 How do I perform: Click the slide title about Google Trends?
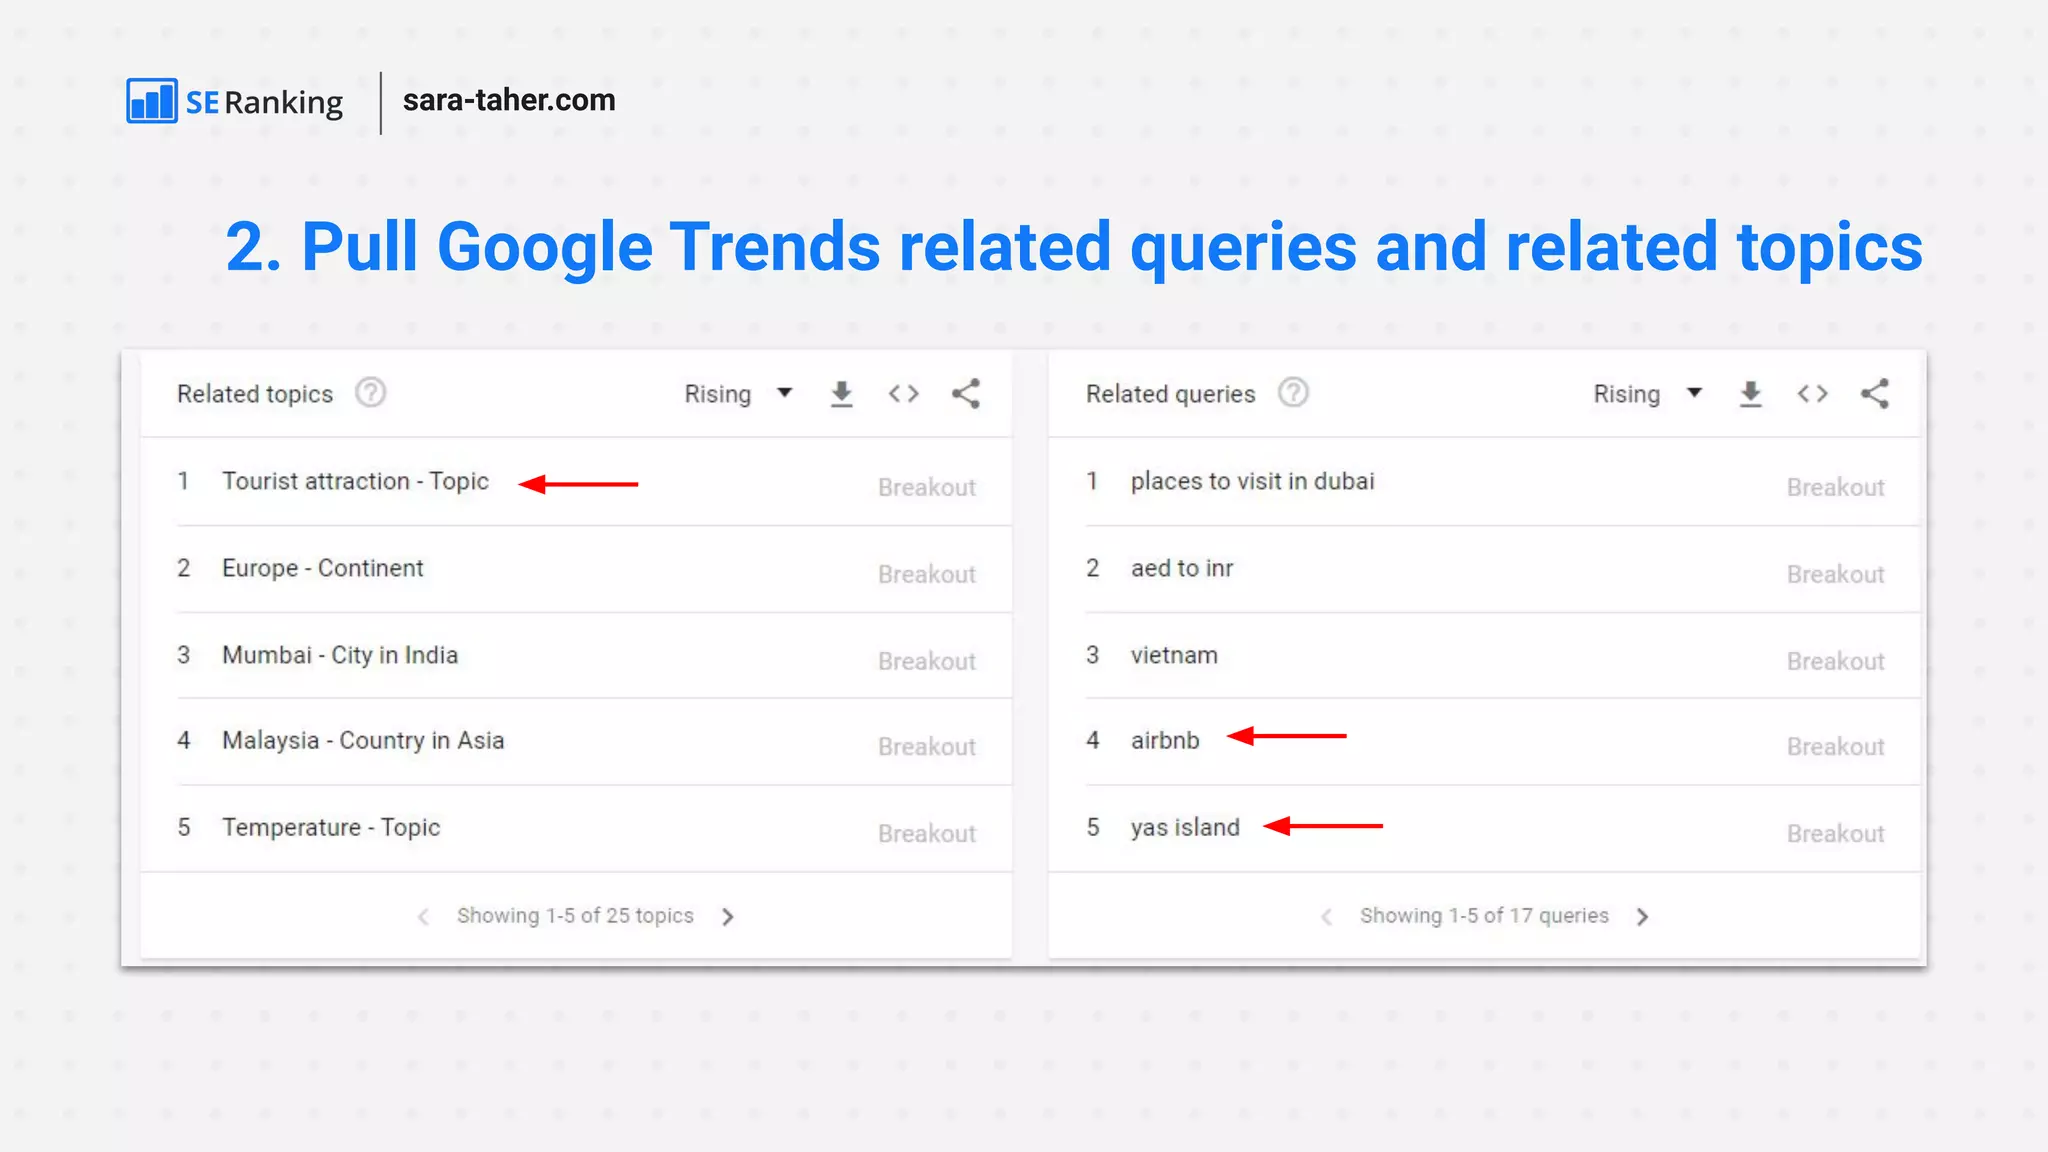click(1074, 247)
